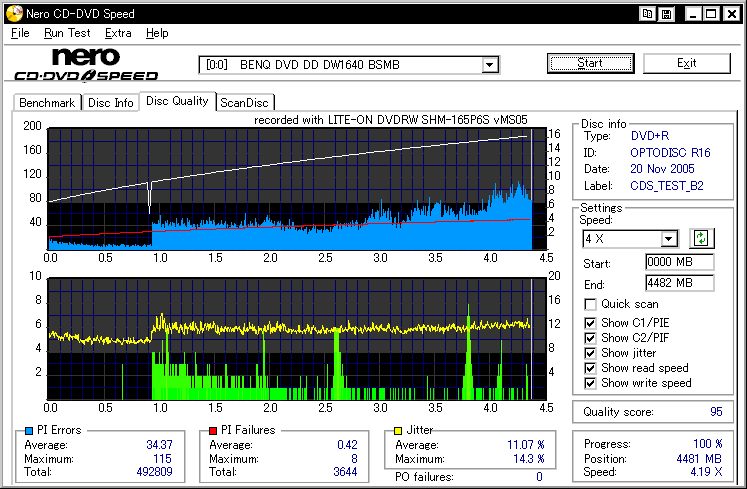747x489 pixels.
Task: Uncheck Show C1/PIE
Action: (x=590, y=323)
